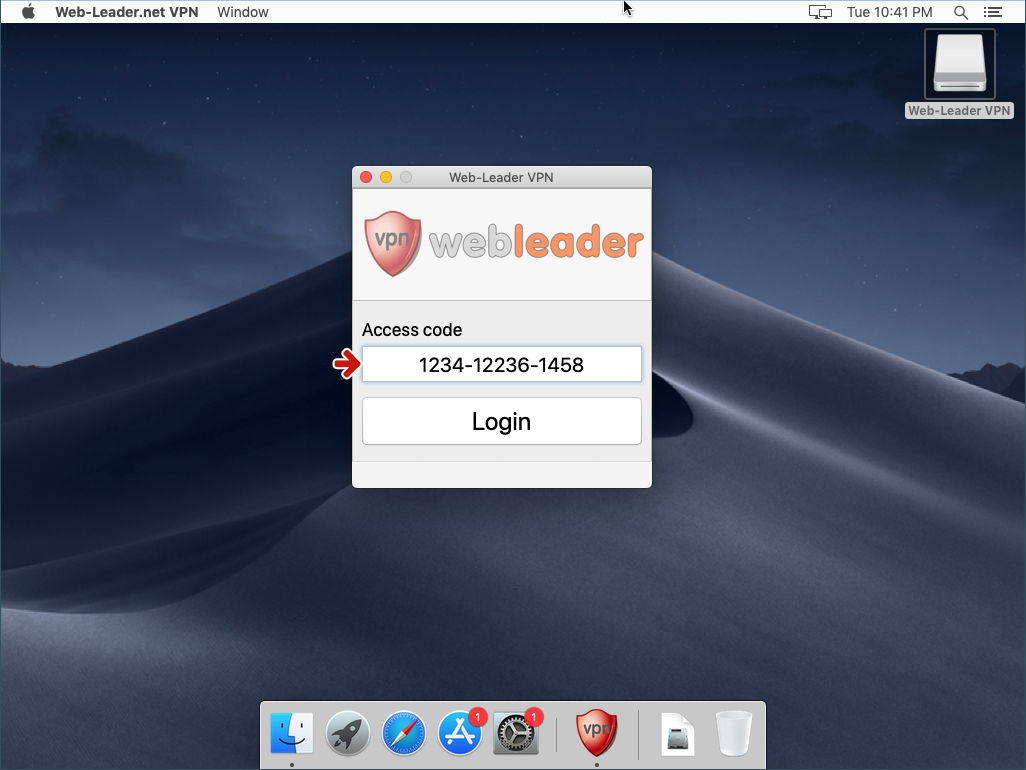Click the Web-Leader VPN window title bar
Viewport: 1026px width, 770px height.
(502, 177)
